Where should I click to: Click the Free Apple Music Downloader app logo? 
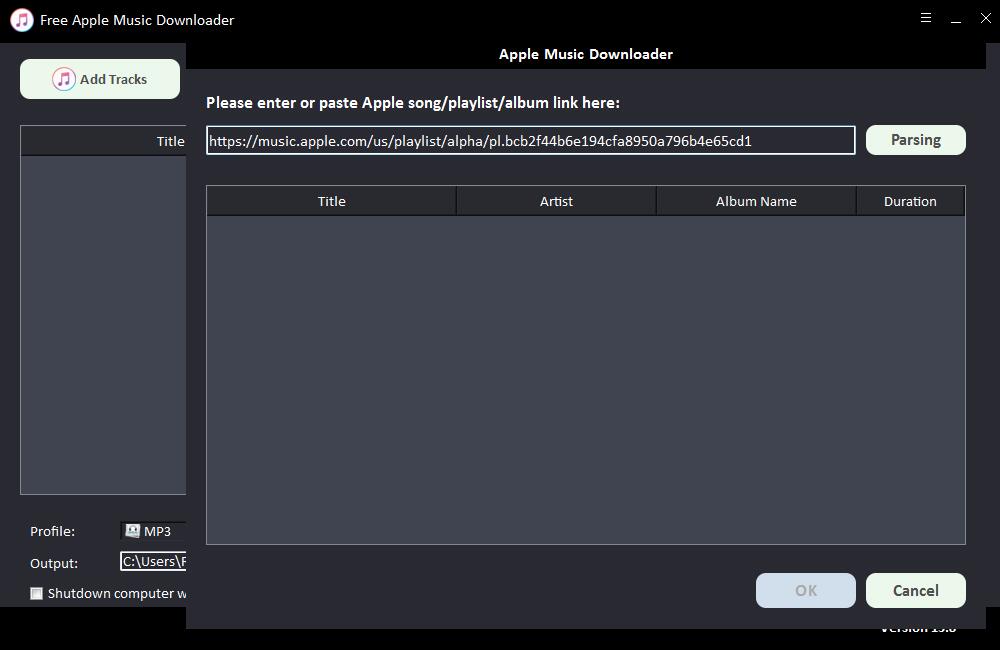pyautogui.click(x=22, y=20)
